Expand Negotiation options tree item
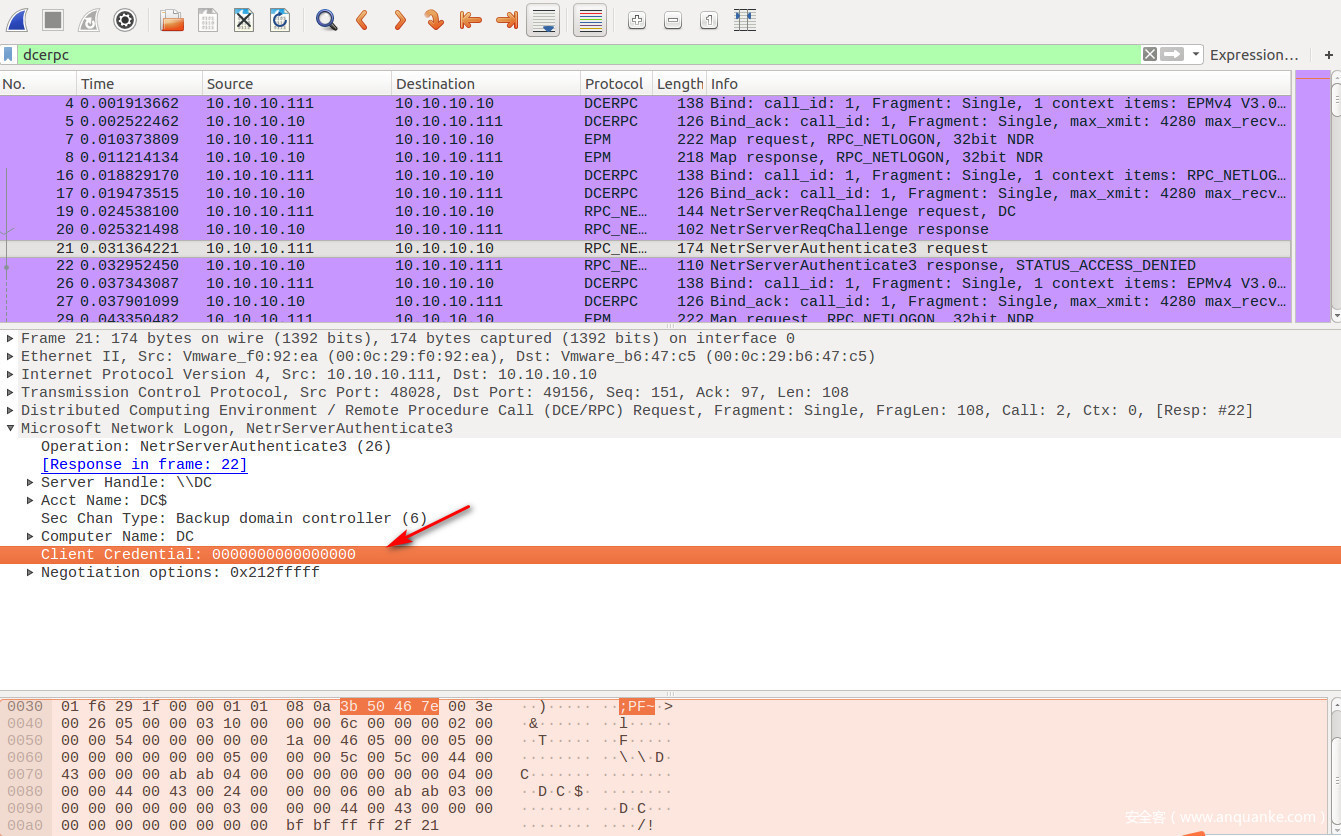This screenshot has height=836, width=1341. pos(31,573)
